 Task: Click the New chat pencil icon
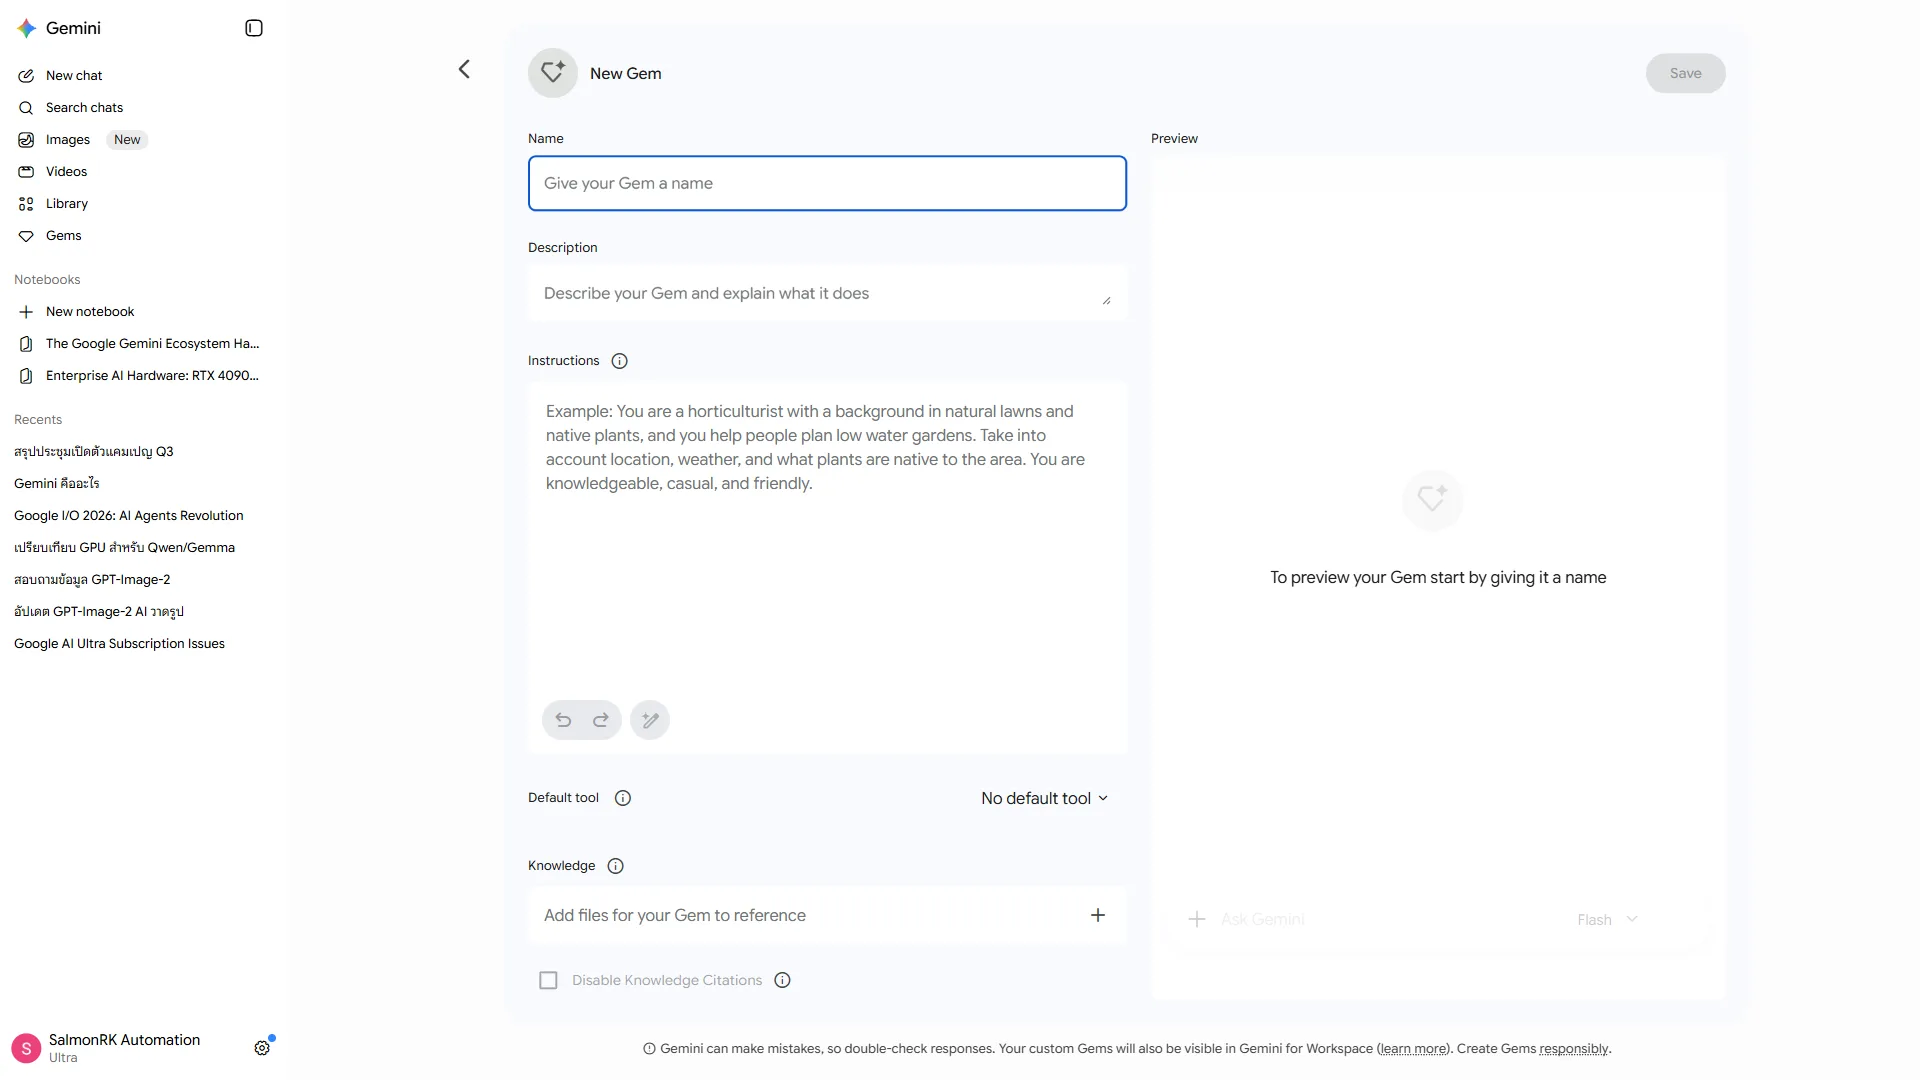click(26, 76)
